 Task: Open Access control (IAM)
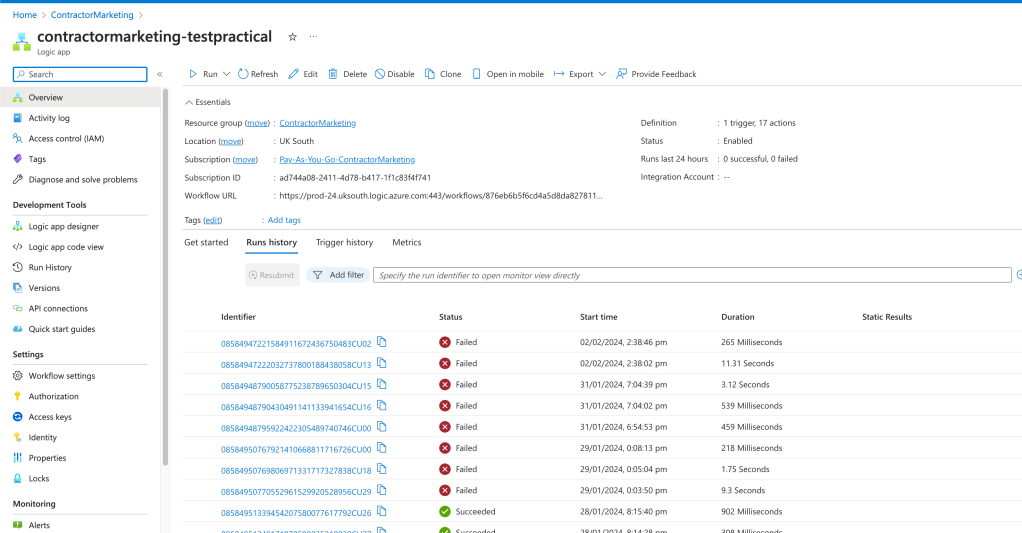coord(66,139)
